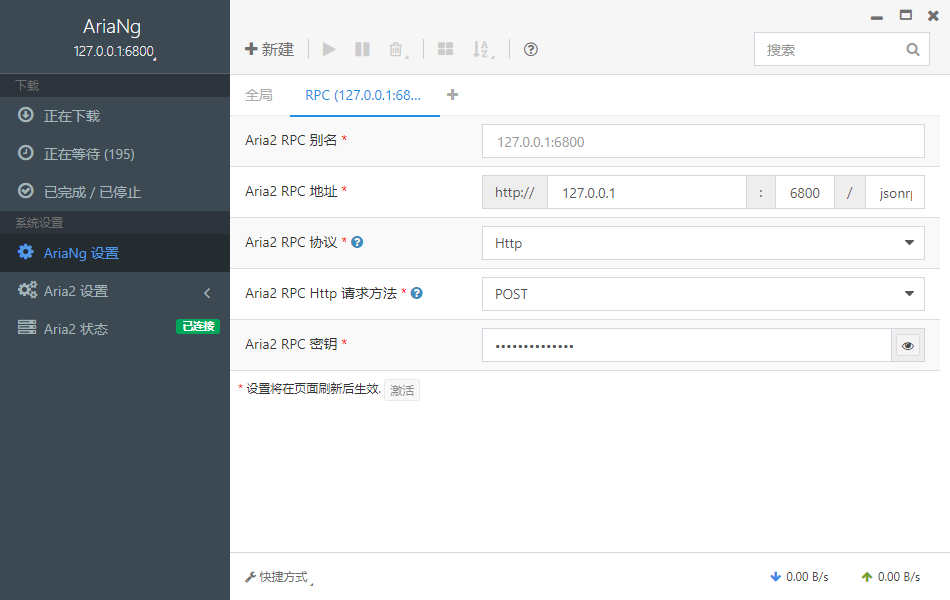The width and height of the screenshot is (950, 600).
Task: Click the 正在下载 download arrow icon
Action: click(25, 115)
